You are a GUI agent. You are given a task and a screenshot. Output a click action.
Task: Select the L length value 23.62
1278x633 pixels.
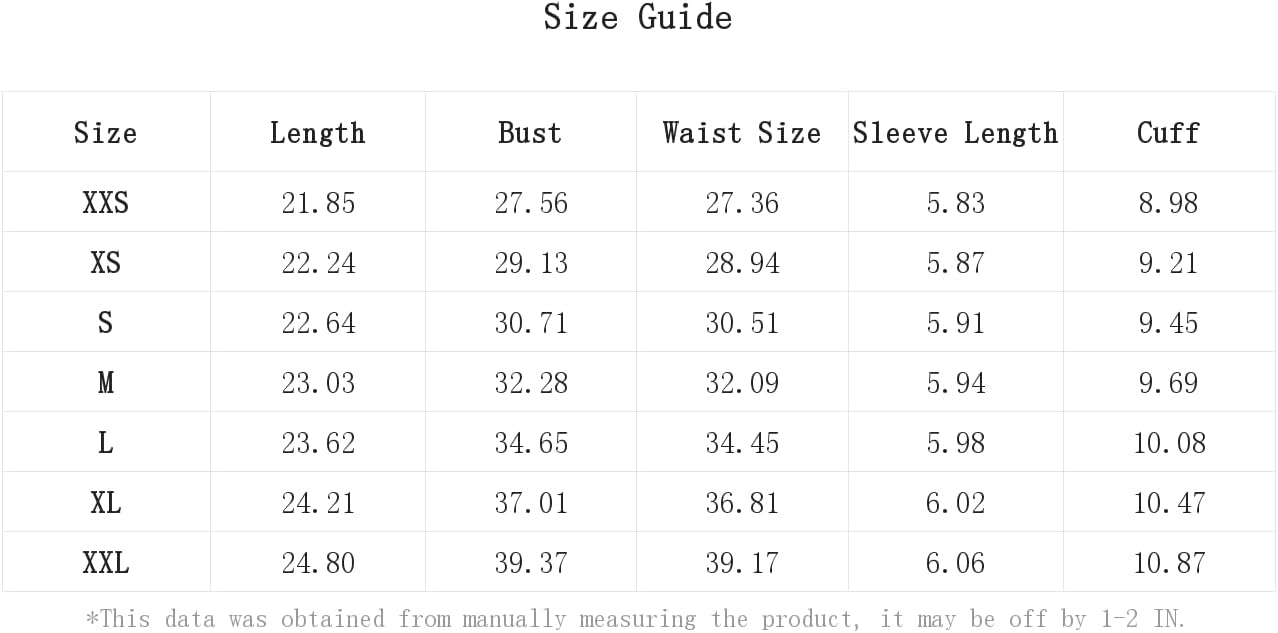(318, 443)
